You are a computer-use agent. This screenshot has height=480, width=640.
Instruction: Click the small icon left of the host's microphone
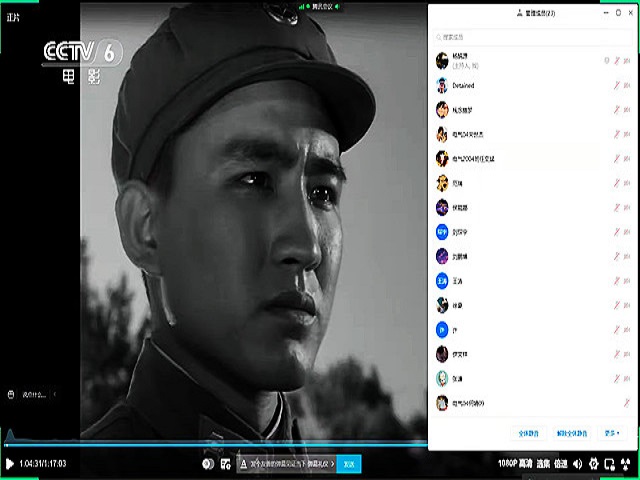[x=607, y=61]
